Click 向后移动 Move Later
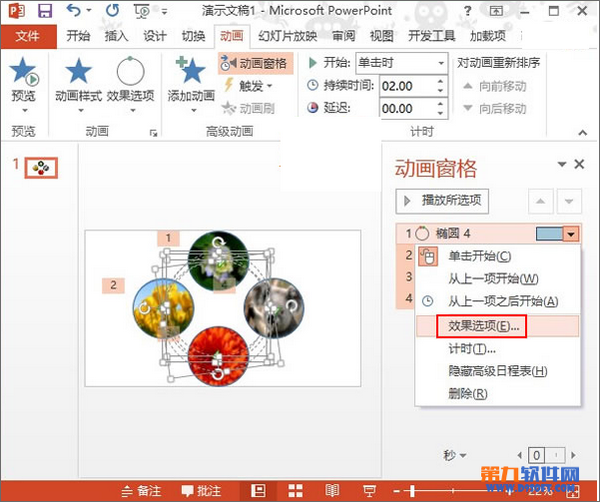600x502 pixels. point(495,109)
